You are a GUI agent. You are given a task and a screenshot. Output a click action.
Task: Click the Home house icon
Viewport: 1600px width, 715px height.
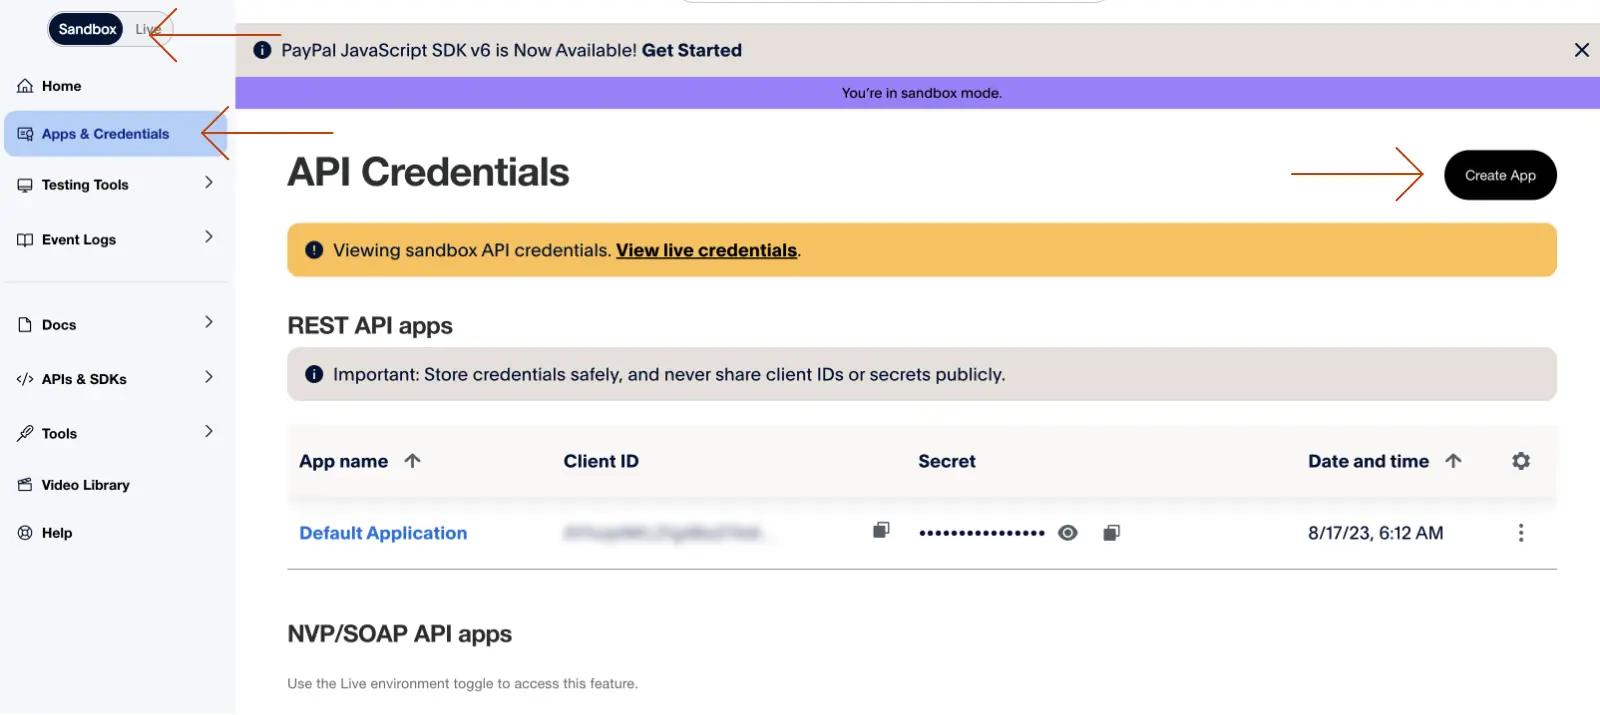pos(25,86)
